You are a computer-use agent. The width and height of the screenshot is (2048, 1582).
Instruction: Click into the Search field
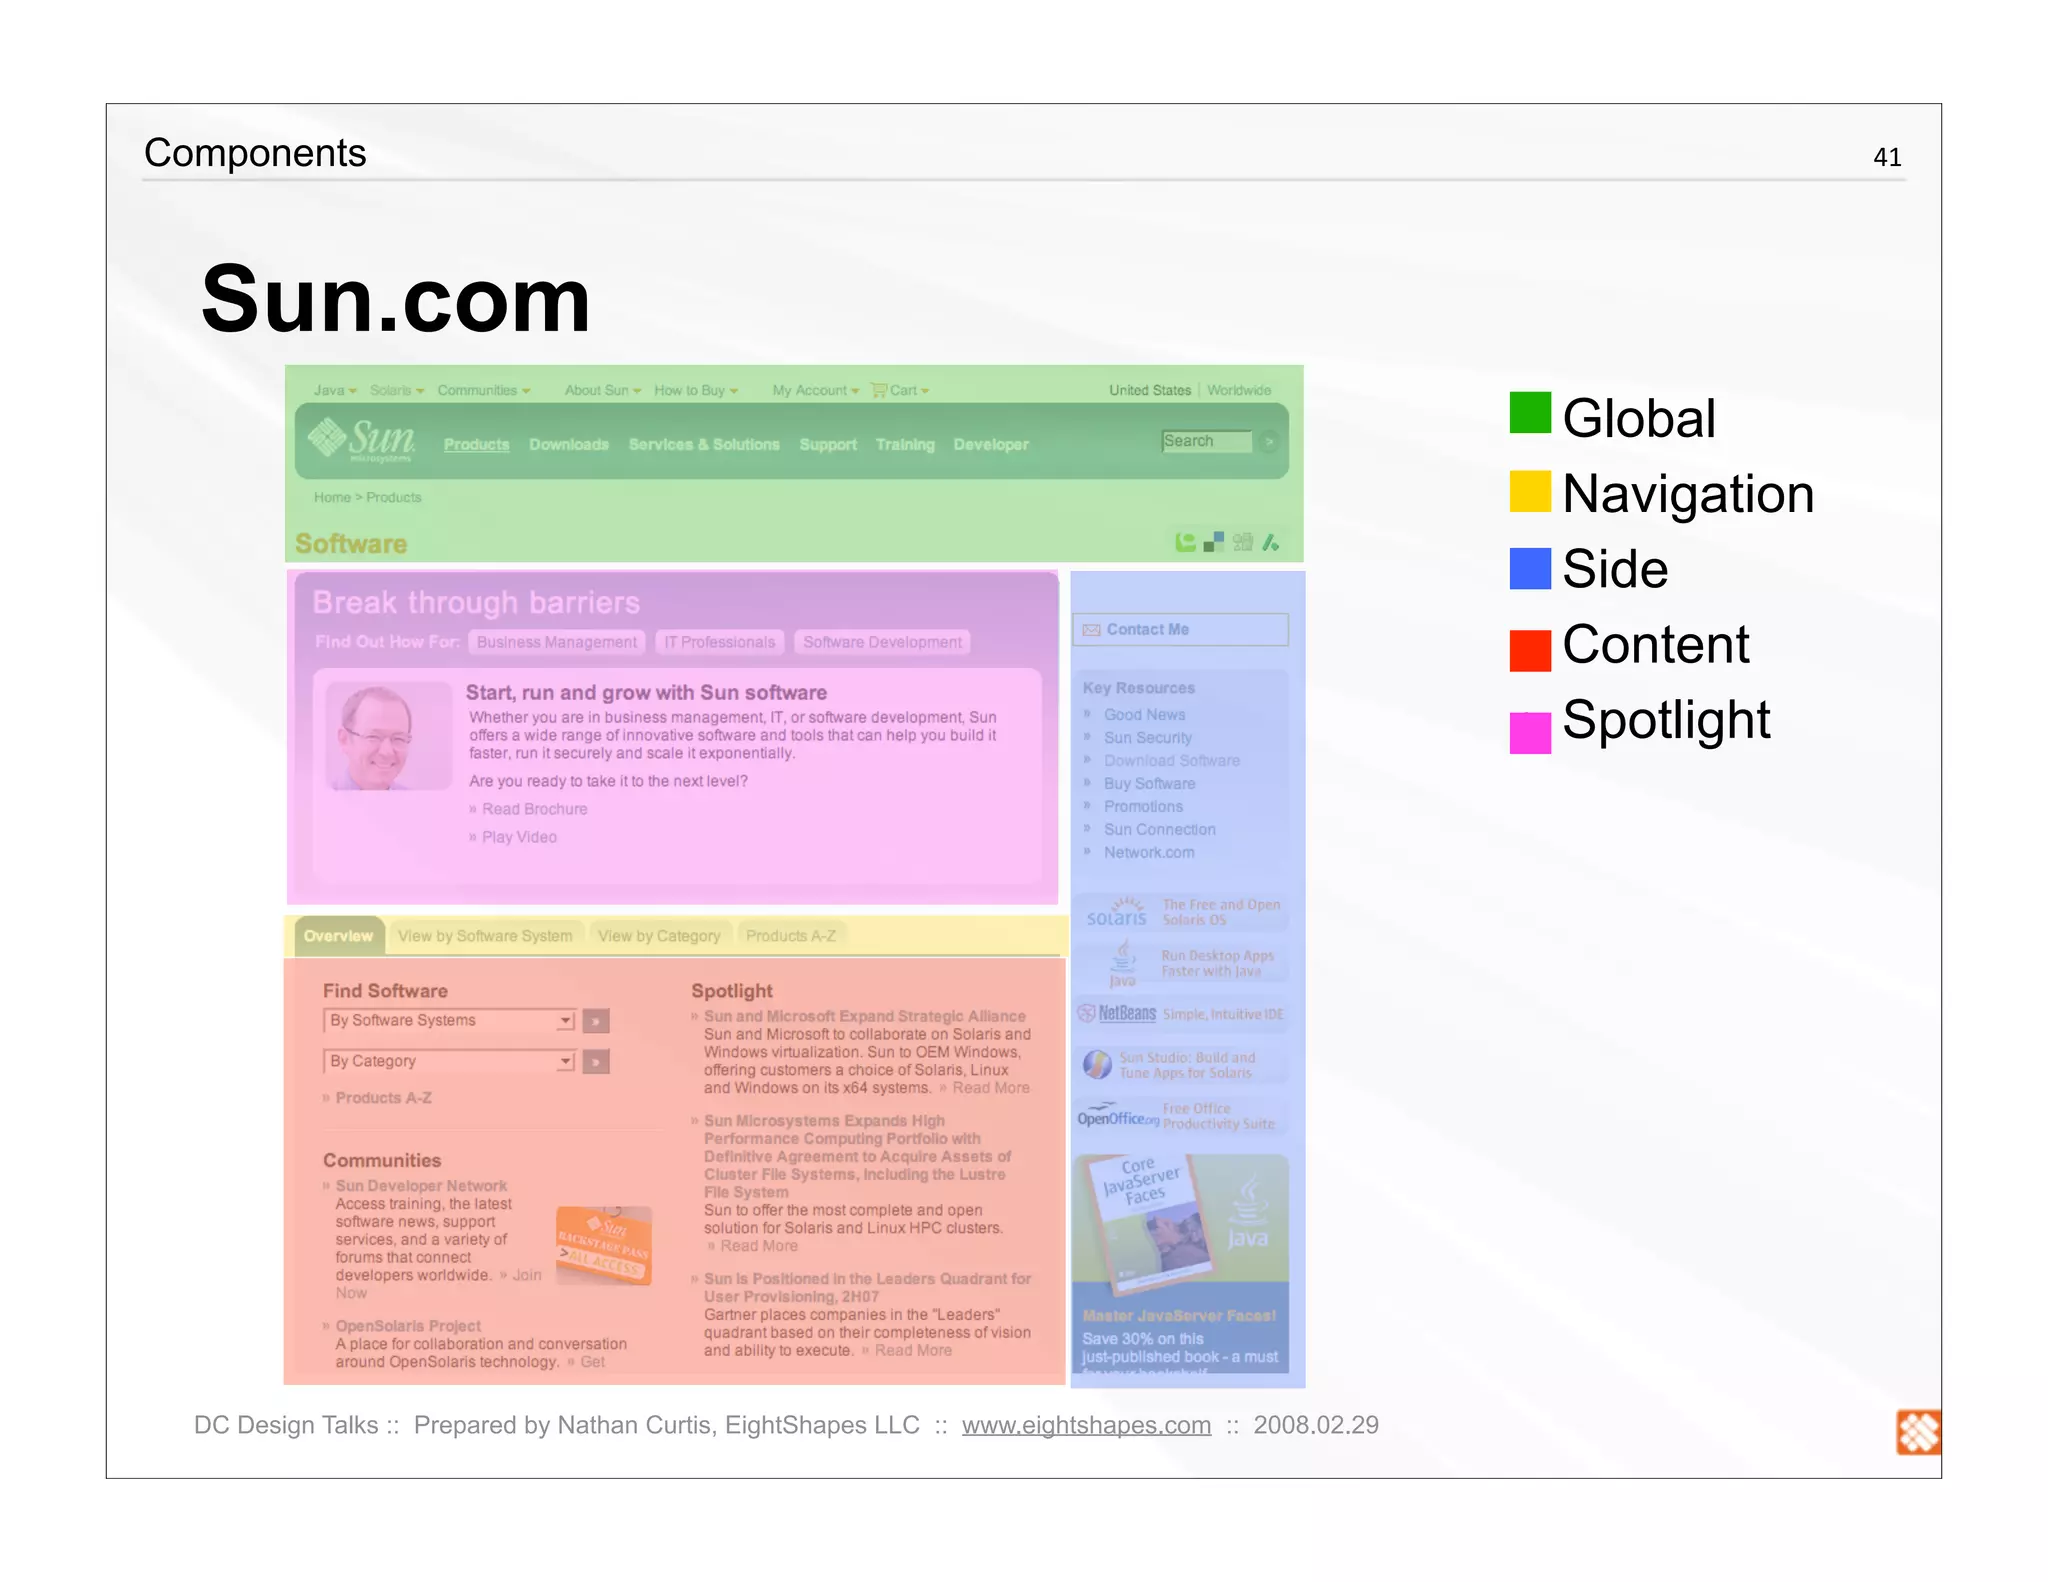pos(1205,441)
